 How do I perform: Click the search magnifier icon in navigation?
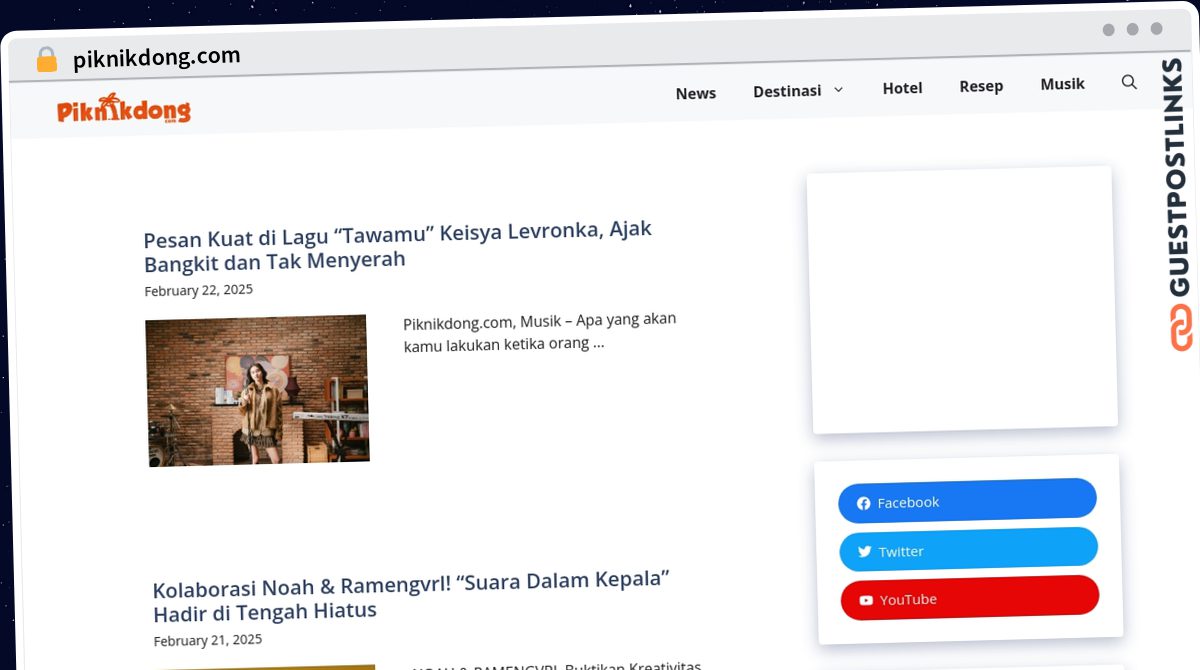(x=1129, y=82)
